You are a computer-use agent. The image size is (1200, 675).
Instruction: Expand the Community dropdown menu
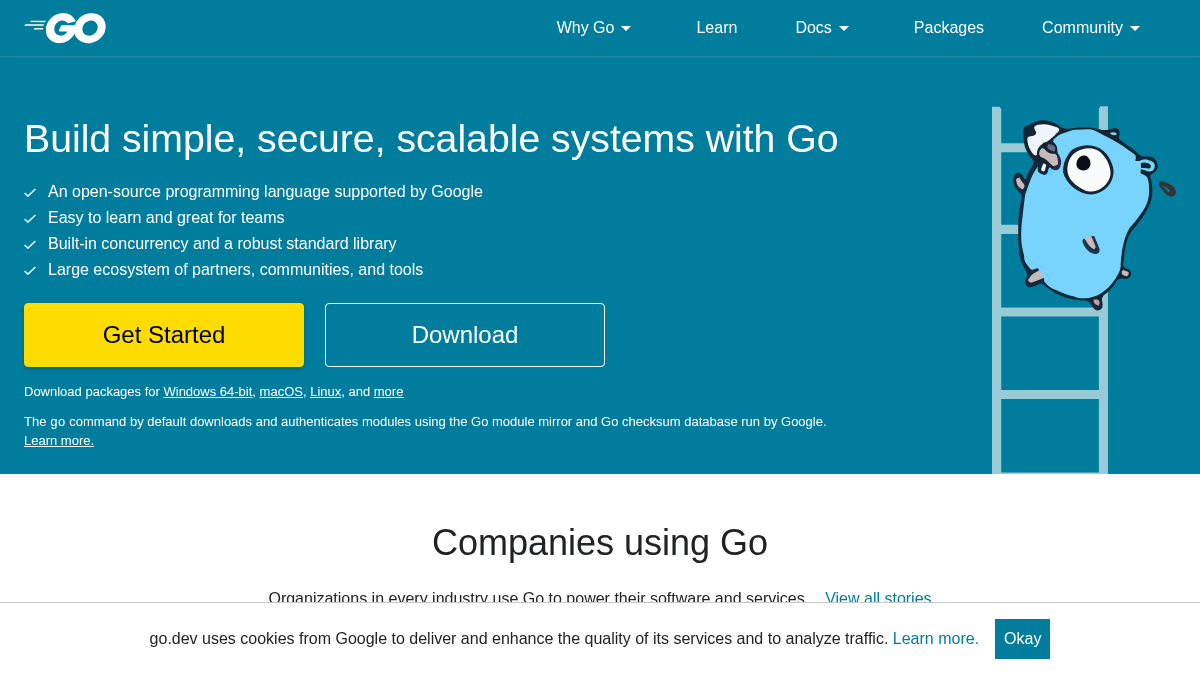(1091, 28)
